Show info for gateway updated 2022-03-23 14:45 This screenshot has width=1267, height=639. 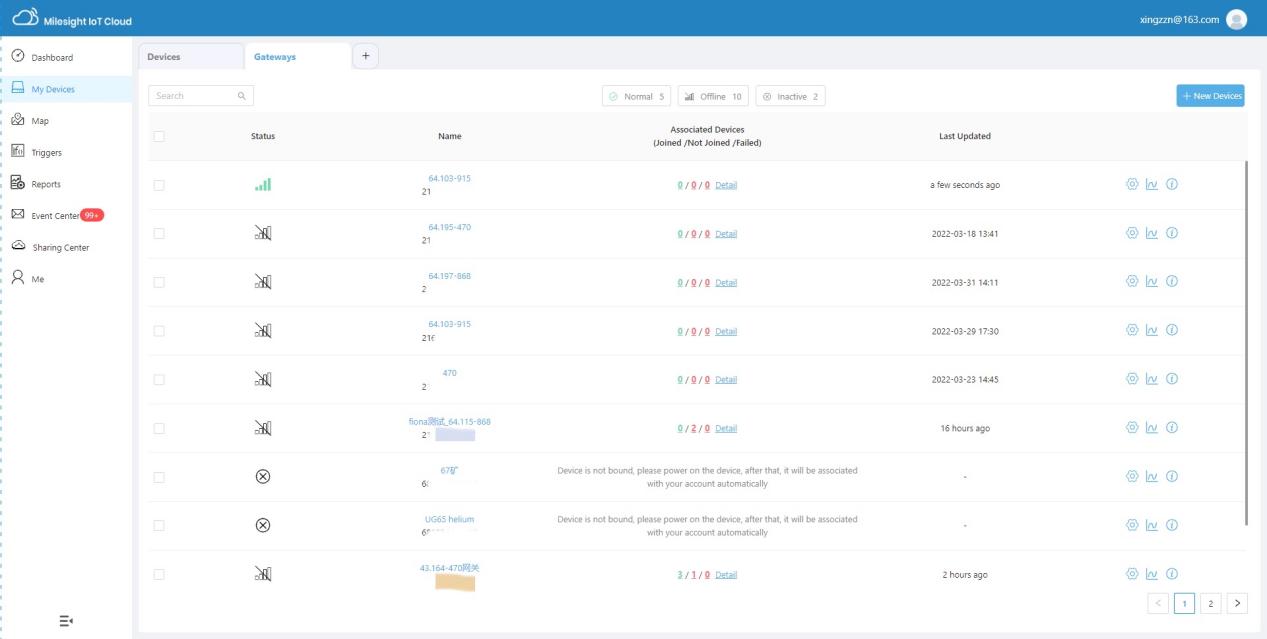1172,379
